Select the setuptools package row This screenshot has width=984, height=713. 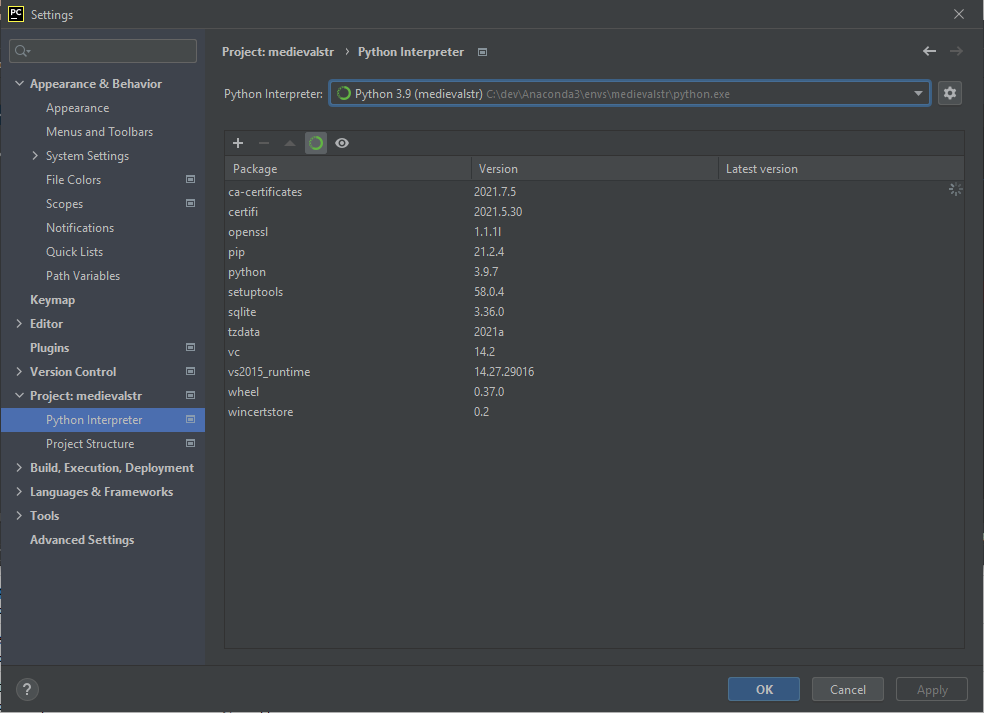(594, 292)
